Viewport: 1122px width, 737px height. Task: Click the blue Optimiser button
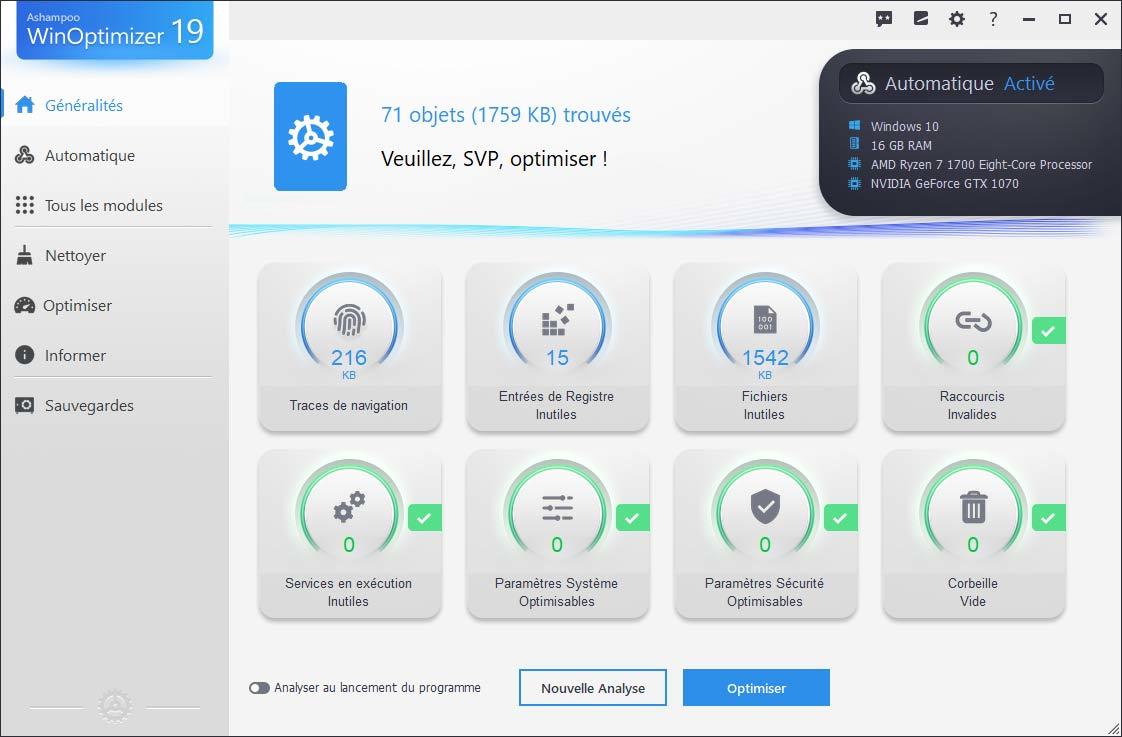756,688
